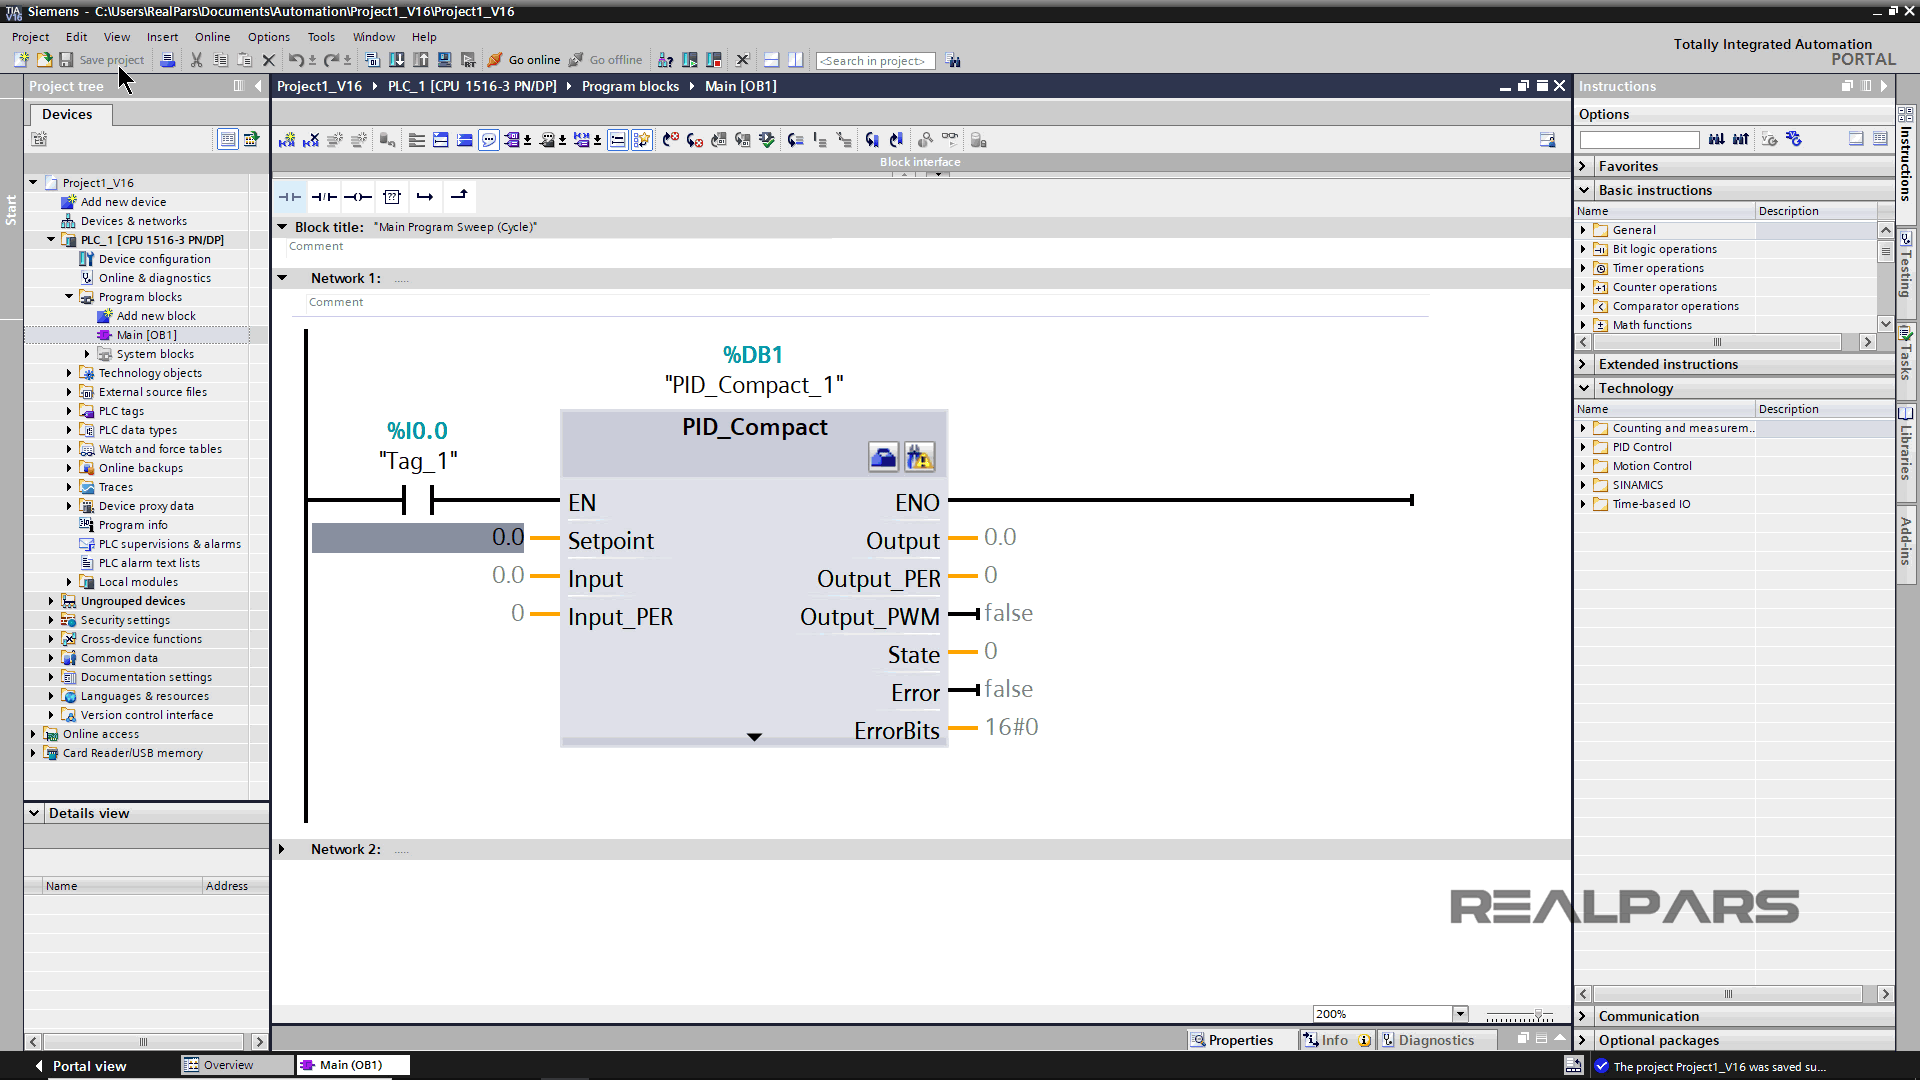
Task: Click the Download to device icon
Action: click(x=397, y=60)
